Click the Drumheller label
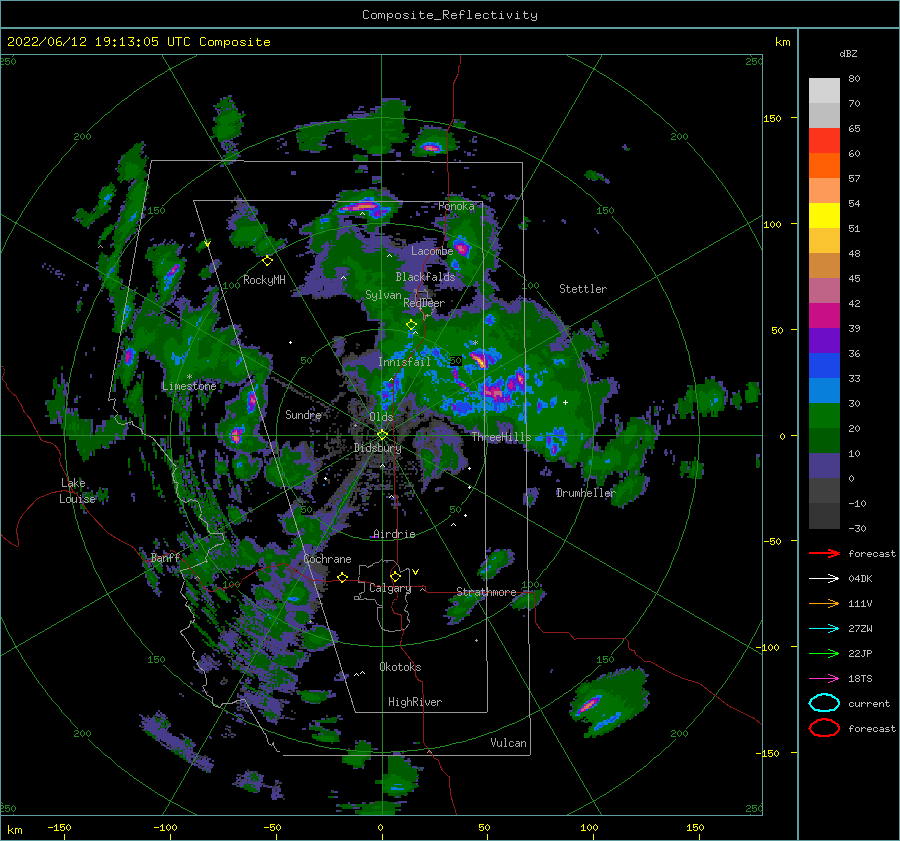The image size is (900, 841). click(585, 493)
